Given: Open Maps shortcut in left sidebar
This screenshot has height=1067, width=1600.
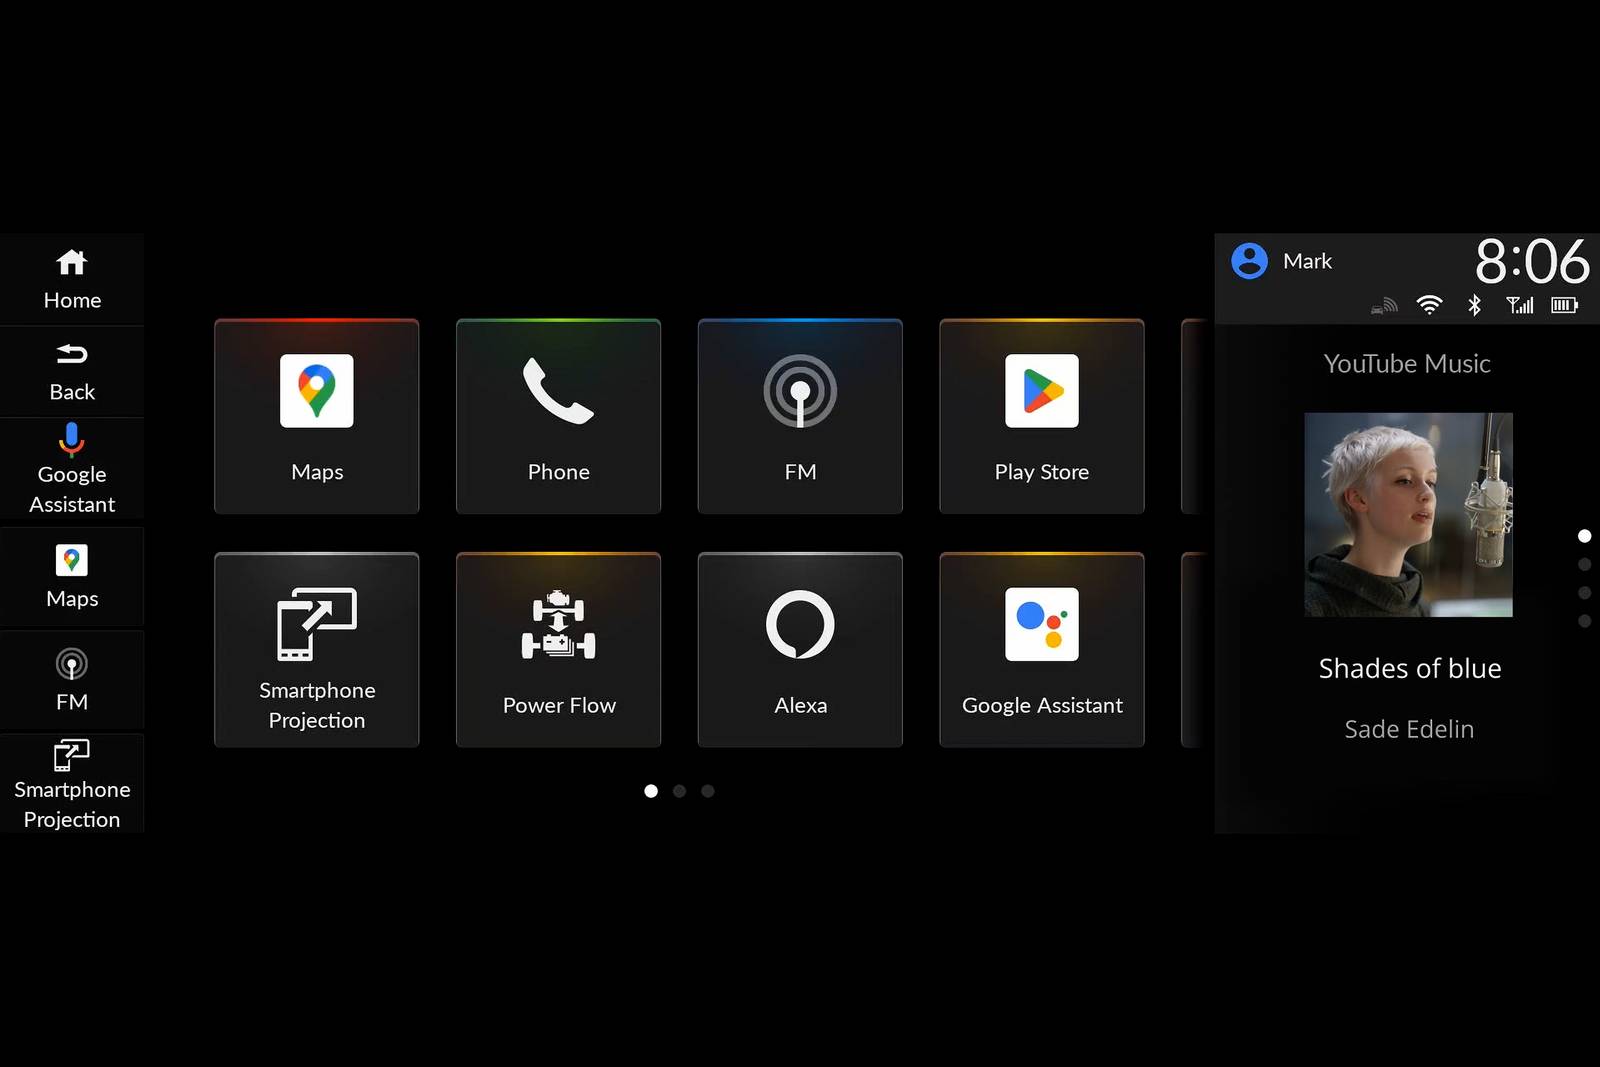Looking at the screenshot, I should point(72,576).
